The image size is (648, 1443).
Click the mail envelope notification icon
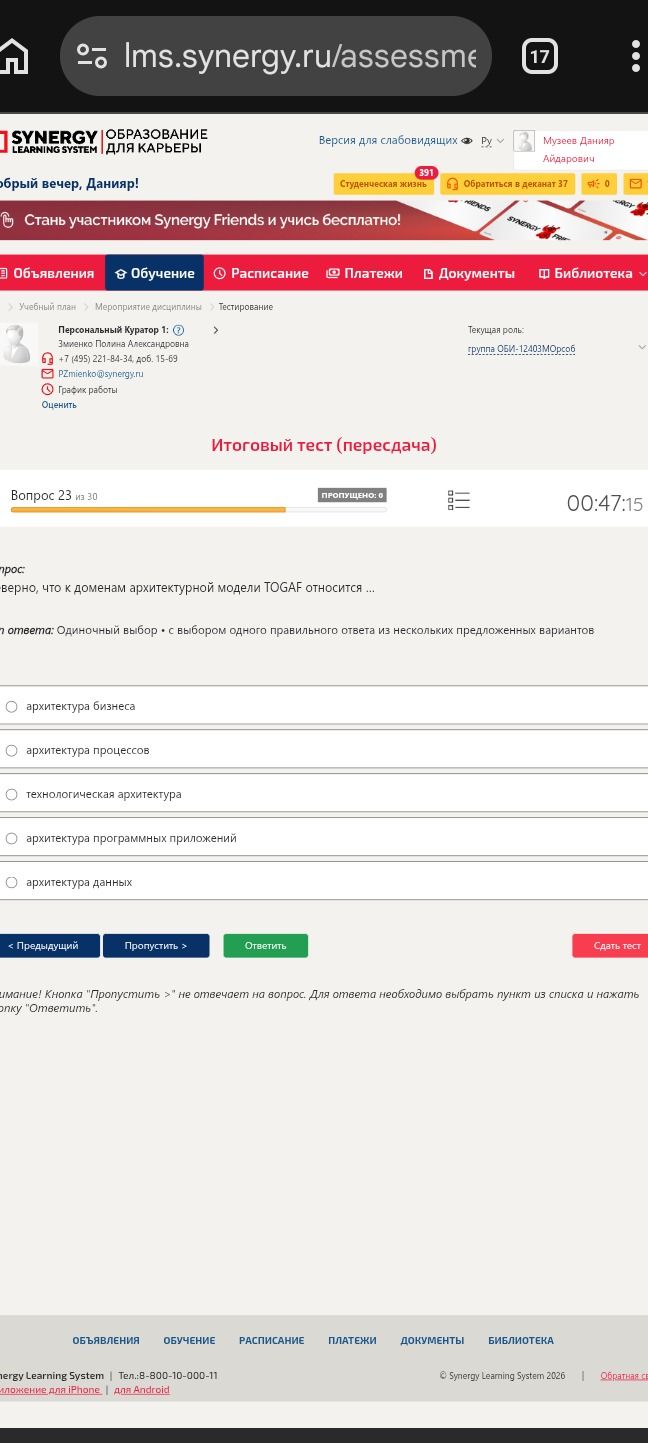coord(635,184)
